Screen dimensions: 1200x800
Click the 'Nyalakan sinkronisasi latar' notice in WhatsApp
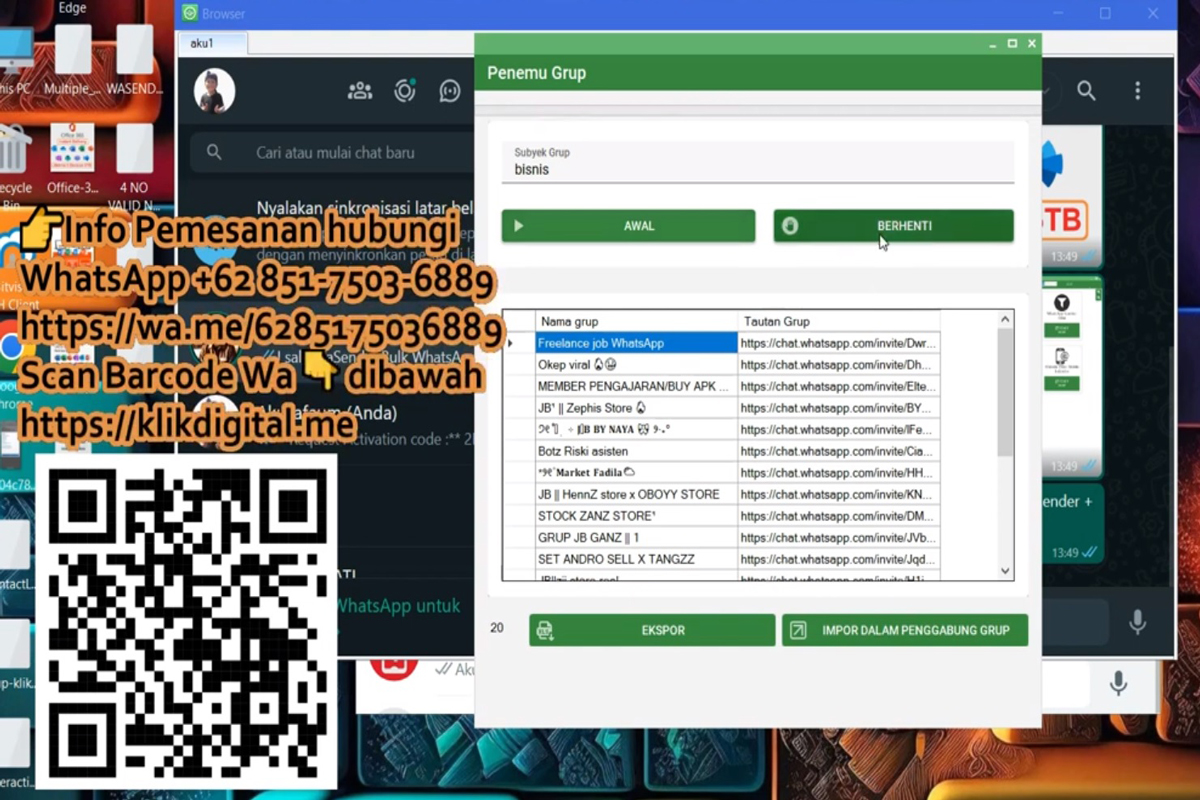tap(364, 208)
